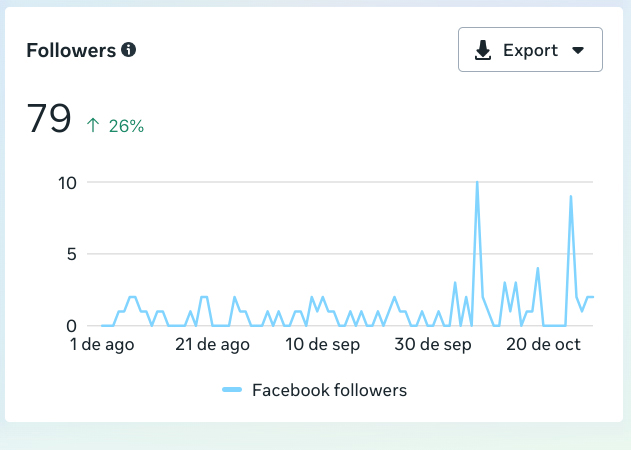Screen dimensions: 631x450
Task: Click the info icon next to Followers
Action: click(x=128, y=50)
